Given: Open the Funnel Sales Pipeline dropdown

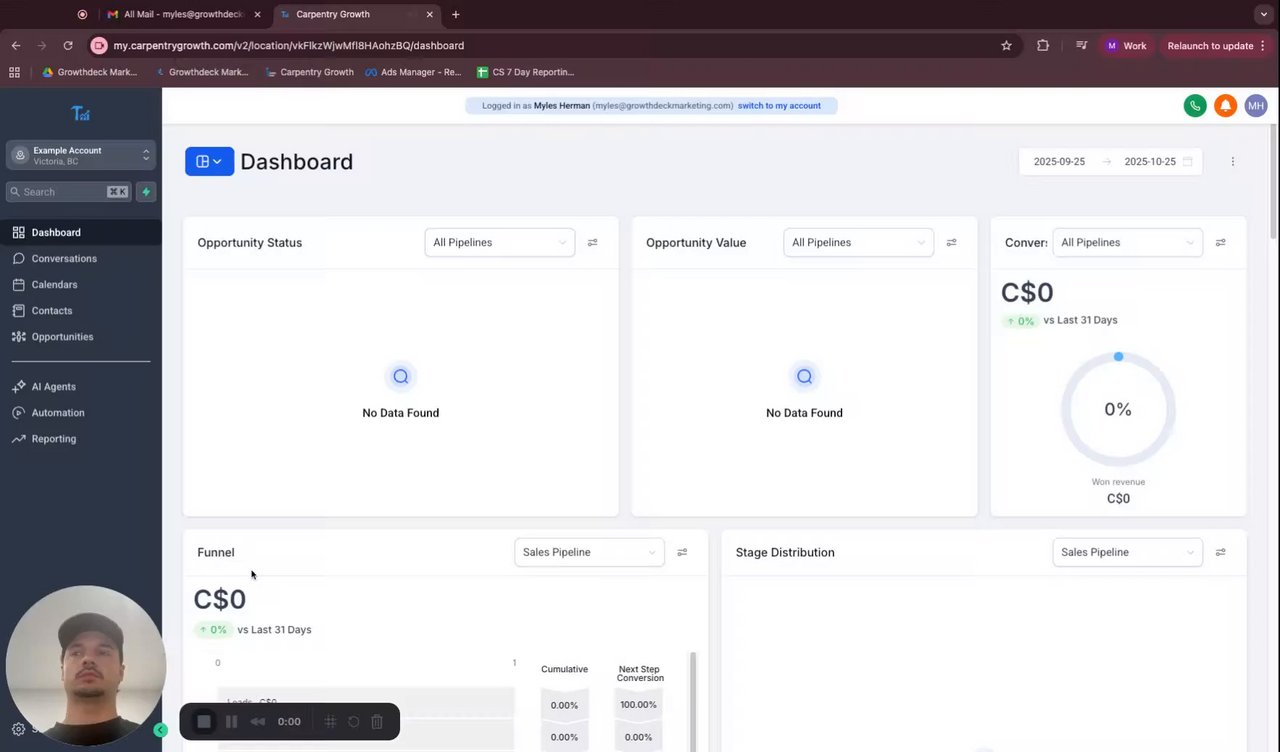Looking at the screenshot, I should tap(589, 552).
